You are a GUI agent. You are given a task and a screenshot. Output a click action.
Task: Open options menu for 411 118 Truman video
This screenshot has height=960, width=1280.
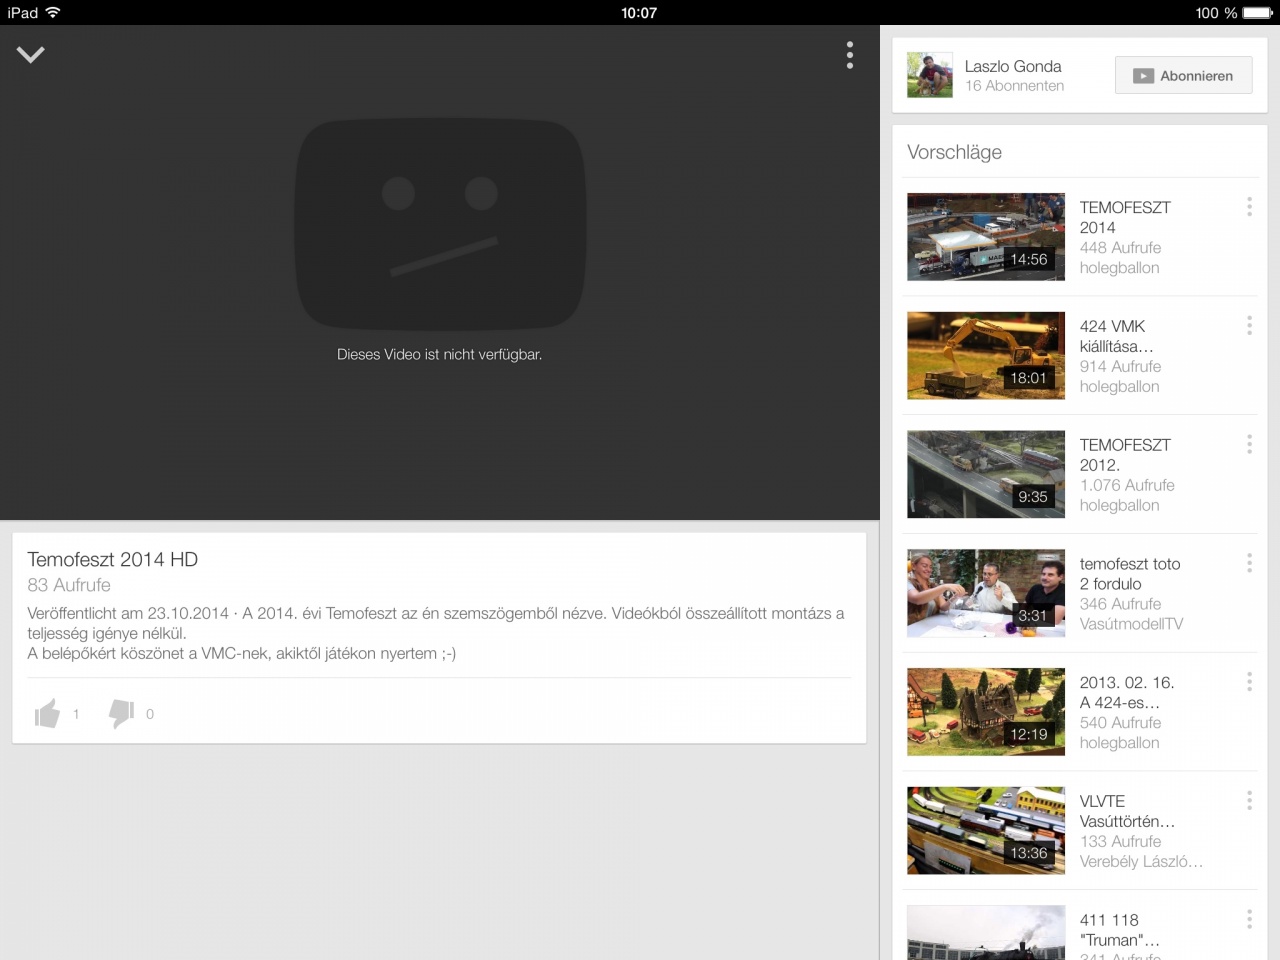coord(1249,920)
